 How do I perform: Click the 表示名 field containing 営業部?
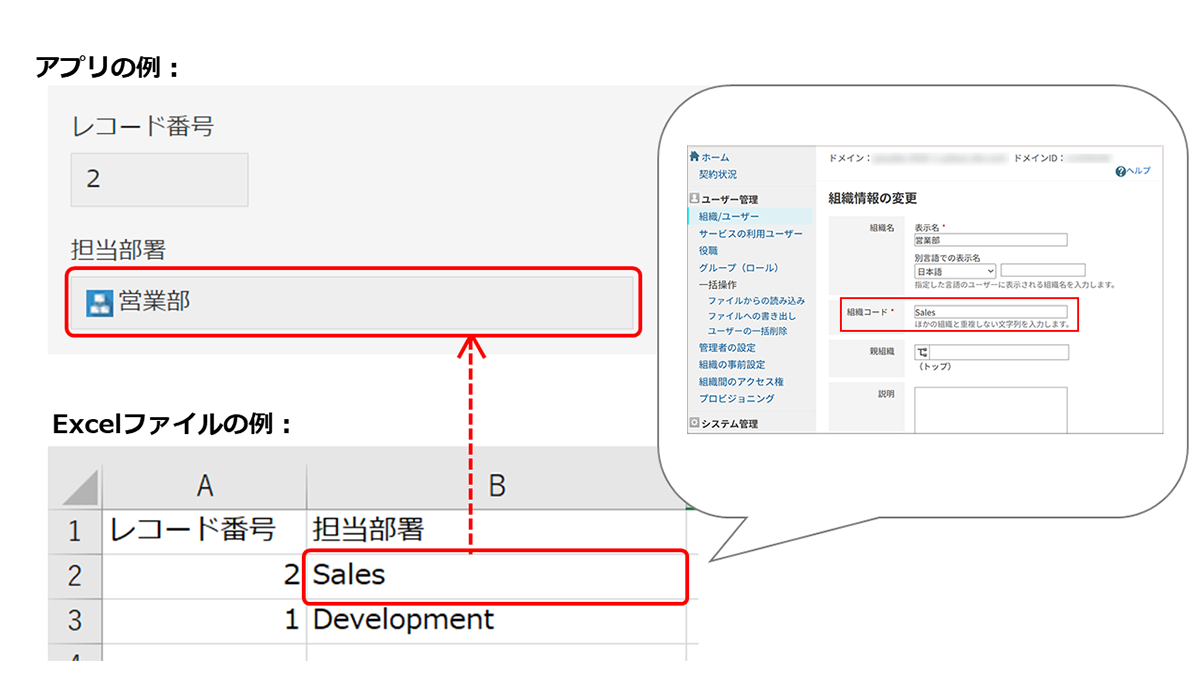pos(990,240)
